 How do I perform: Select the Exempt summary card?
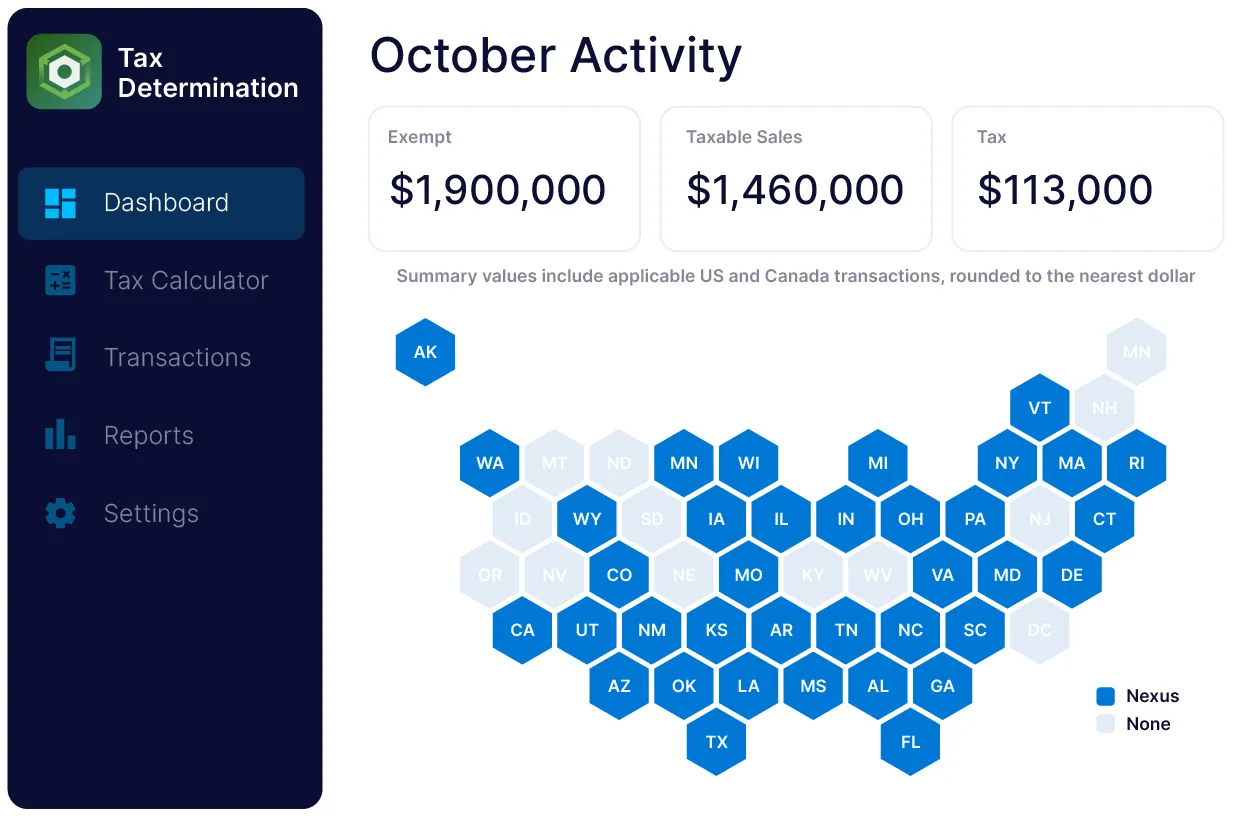(504, 179)
